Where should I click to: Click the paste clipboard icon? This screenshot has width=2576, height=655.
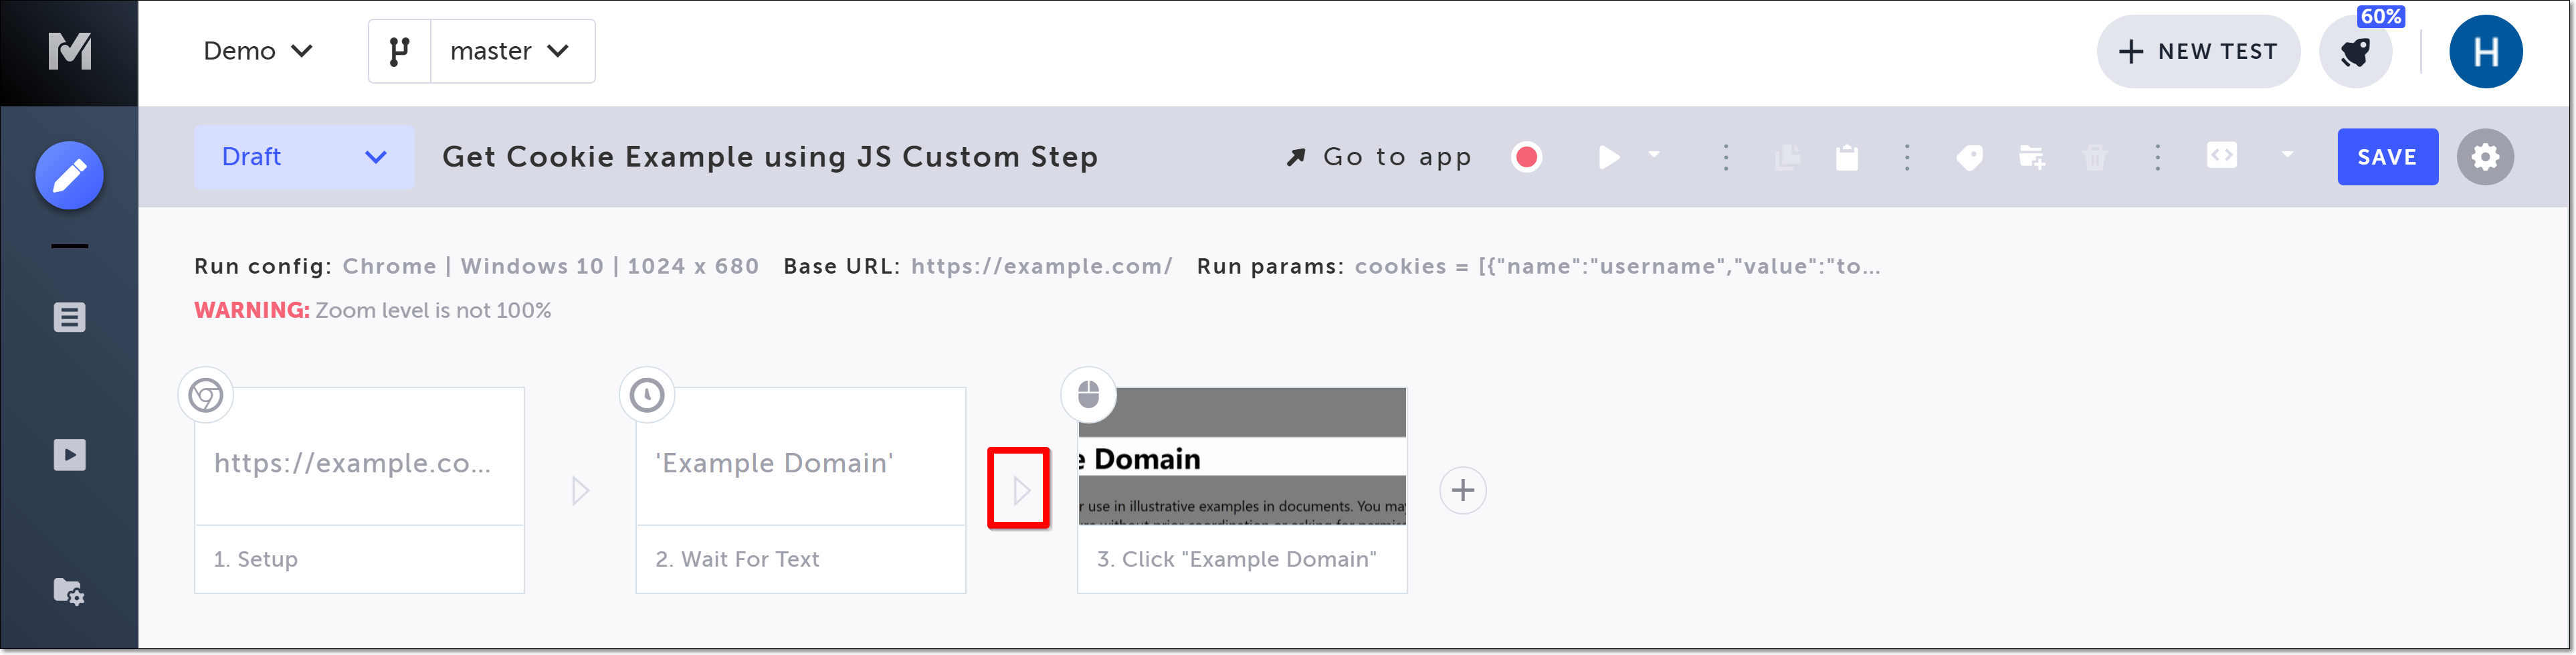coord(1847,157)
